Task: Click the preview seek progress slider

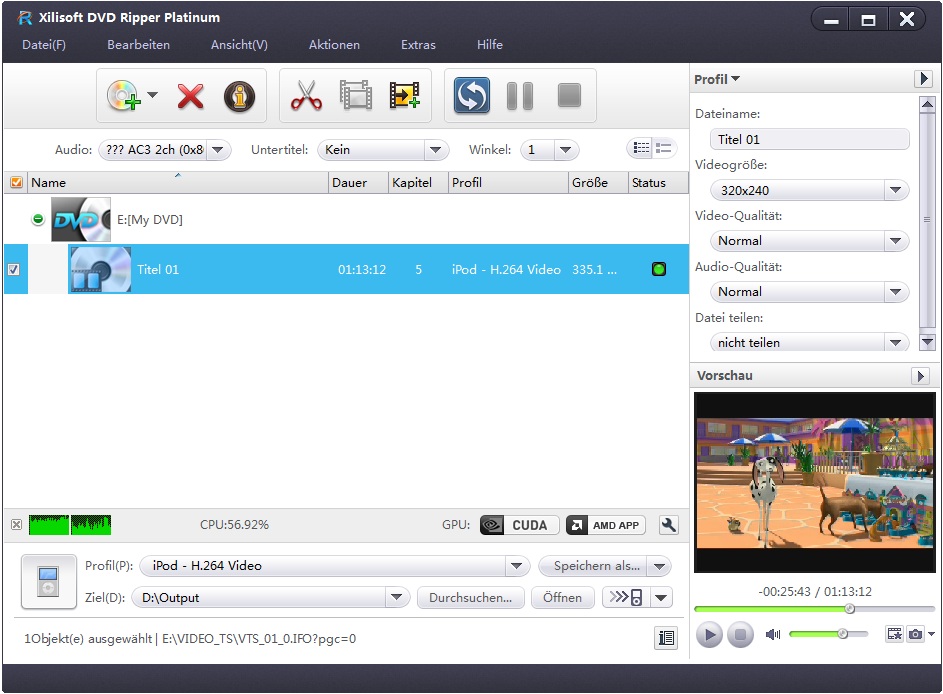Action: click(x=814, y=609)
